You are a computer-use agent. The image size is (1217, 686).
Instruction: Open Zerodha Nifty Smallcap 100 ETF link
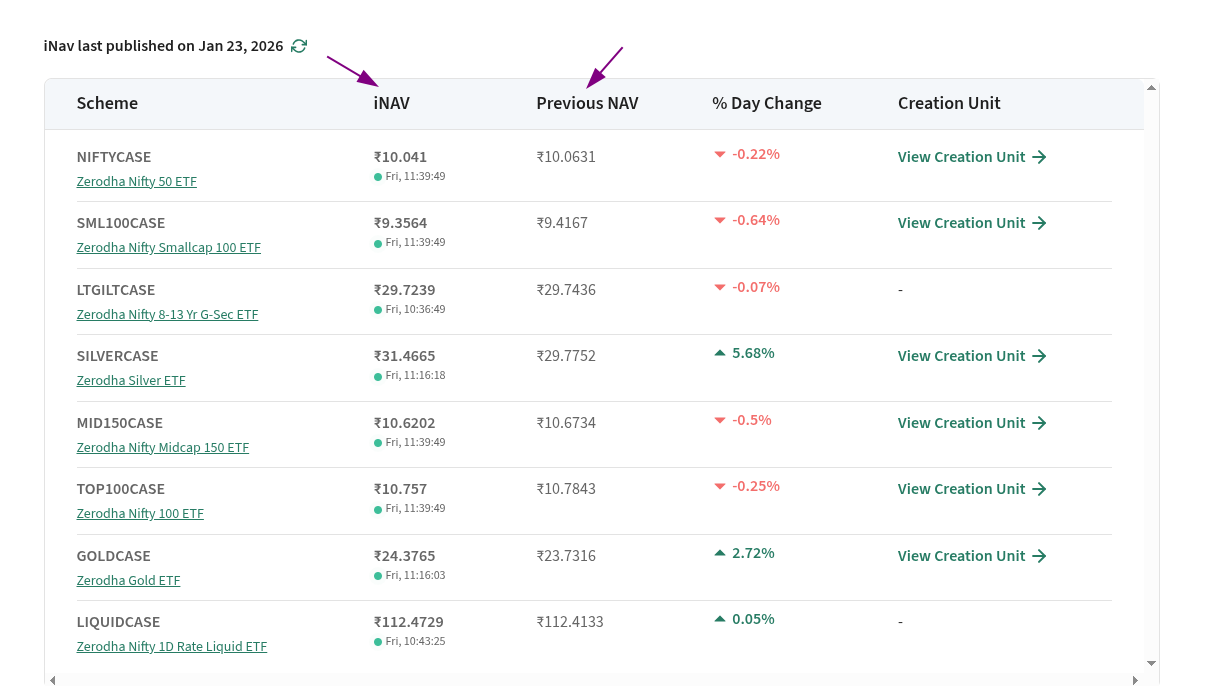pyautogui.click(x=168, y=248)
